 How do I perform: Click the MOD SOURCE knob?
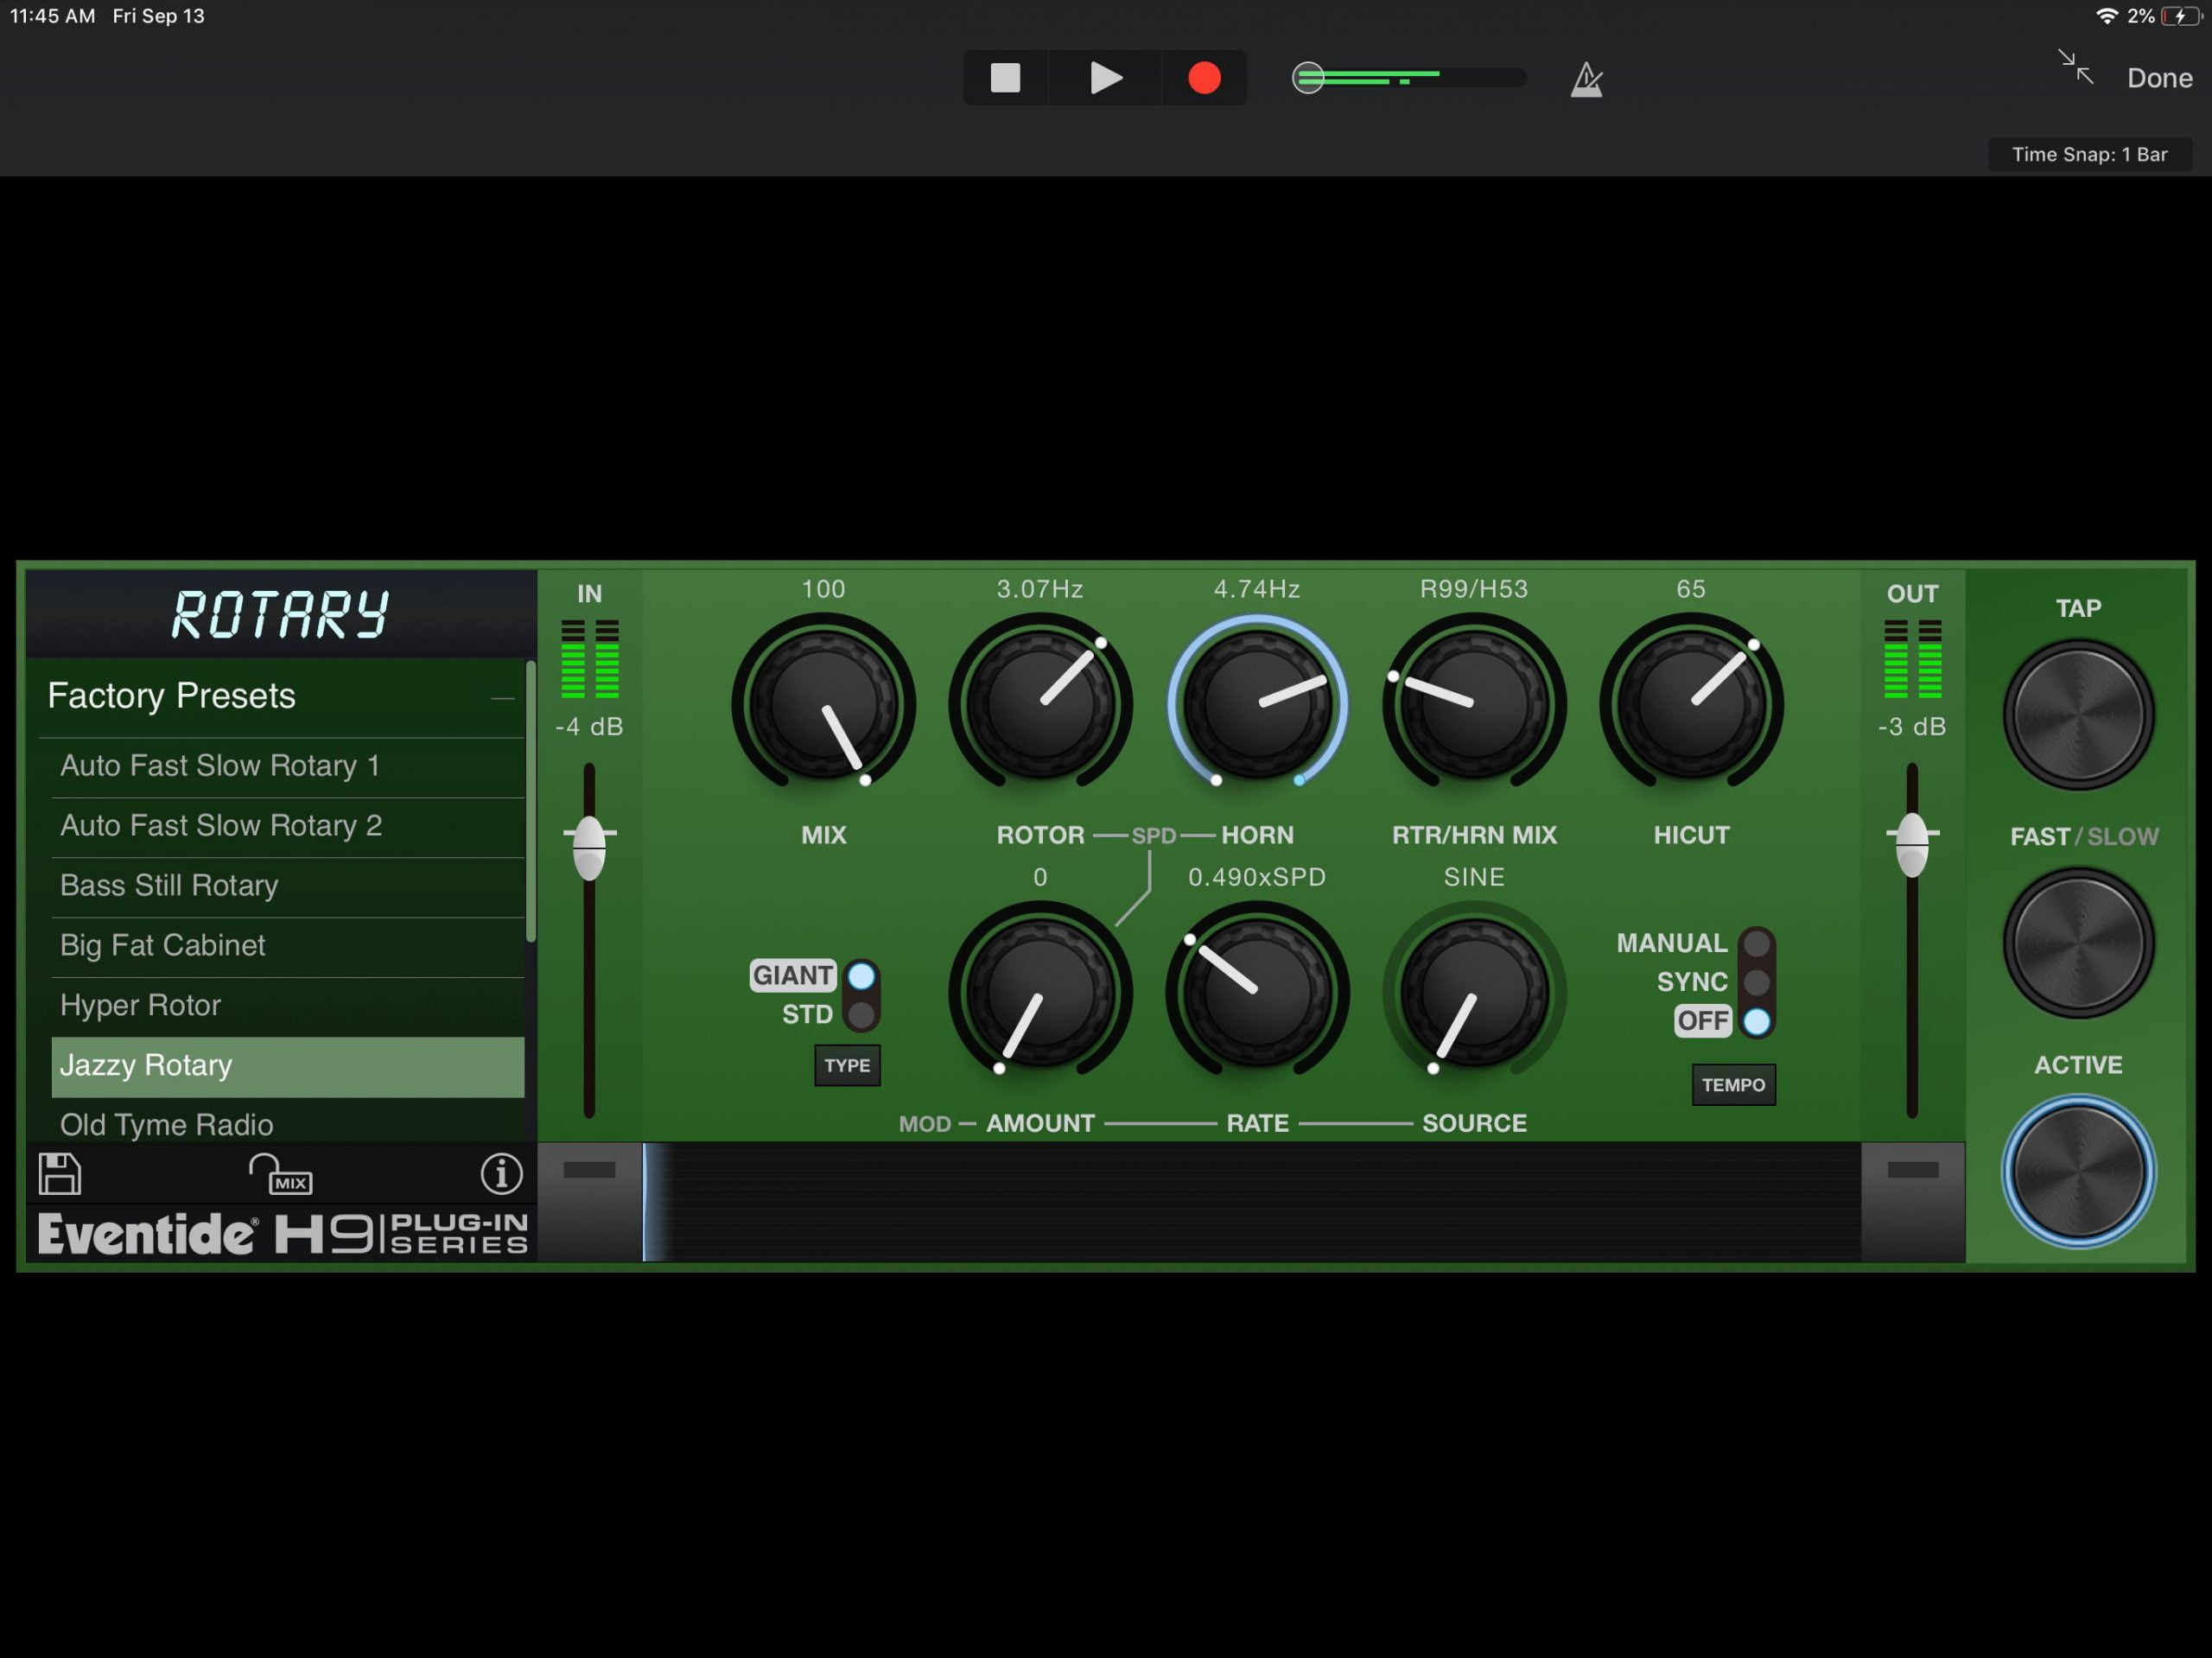1474,992
